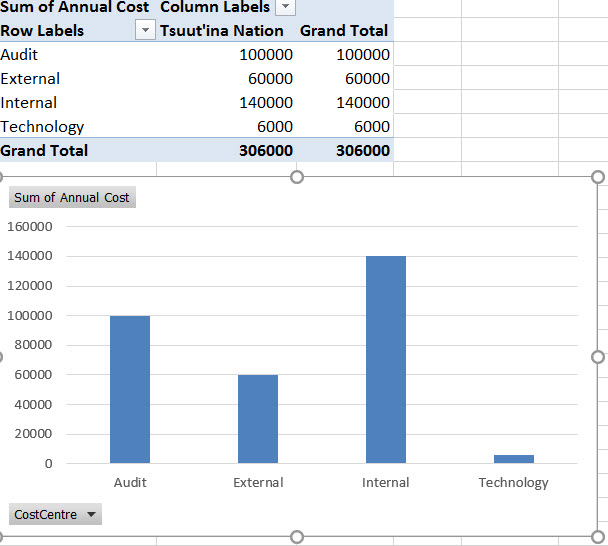This screenshot has width=608, height=546.
Task: Click the top-right chart corner handle
Action: 598,177
